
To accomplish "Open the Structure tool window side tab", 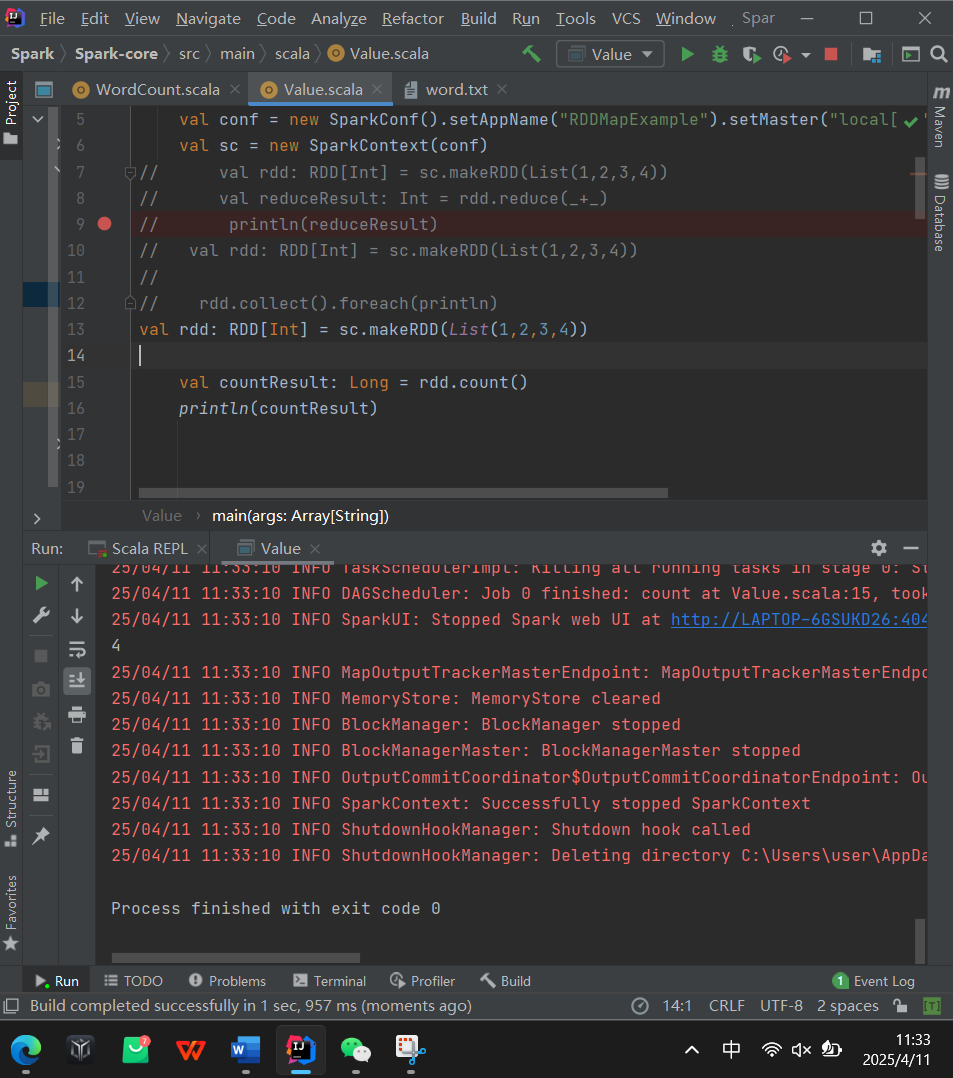I will (x=11, y=808).
